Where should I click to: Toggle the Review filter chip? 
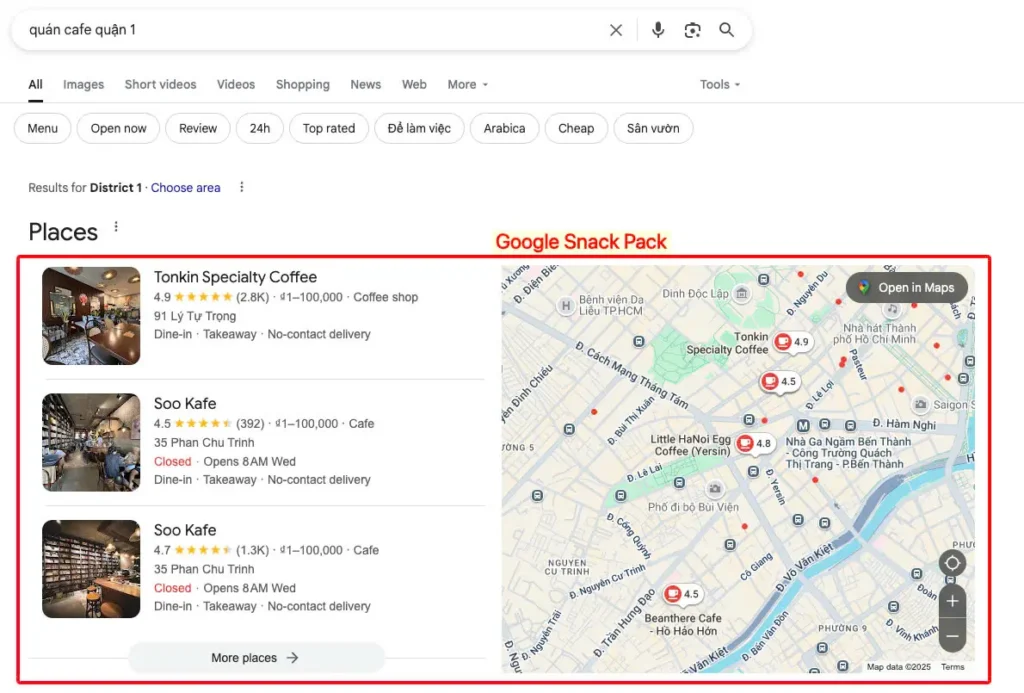click(198, 128)
